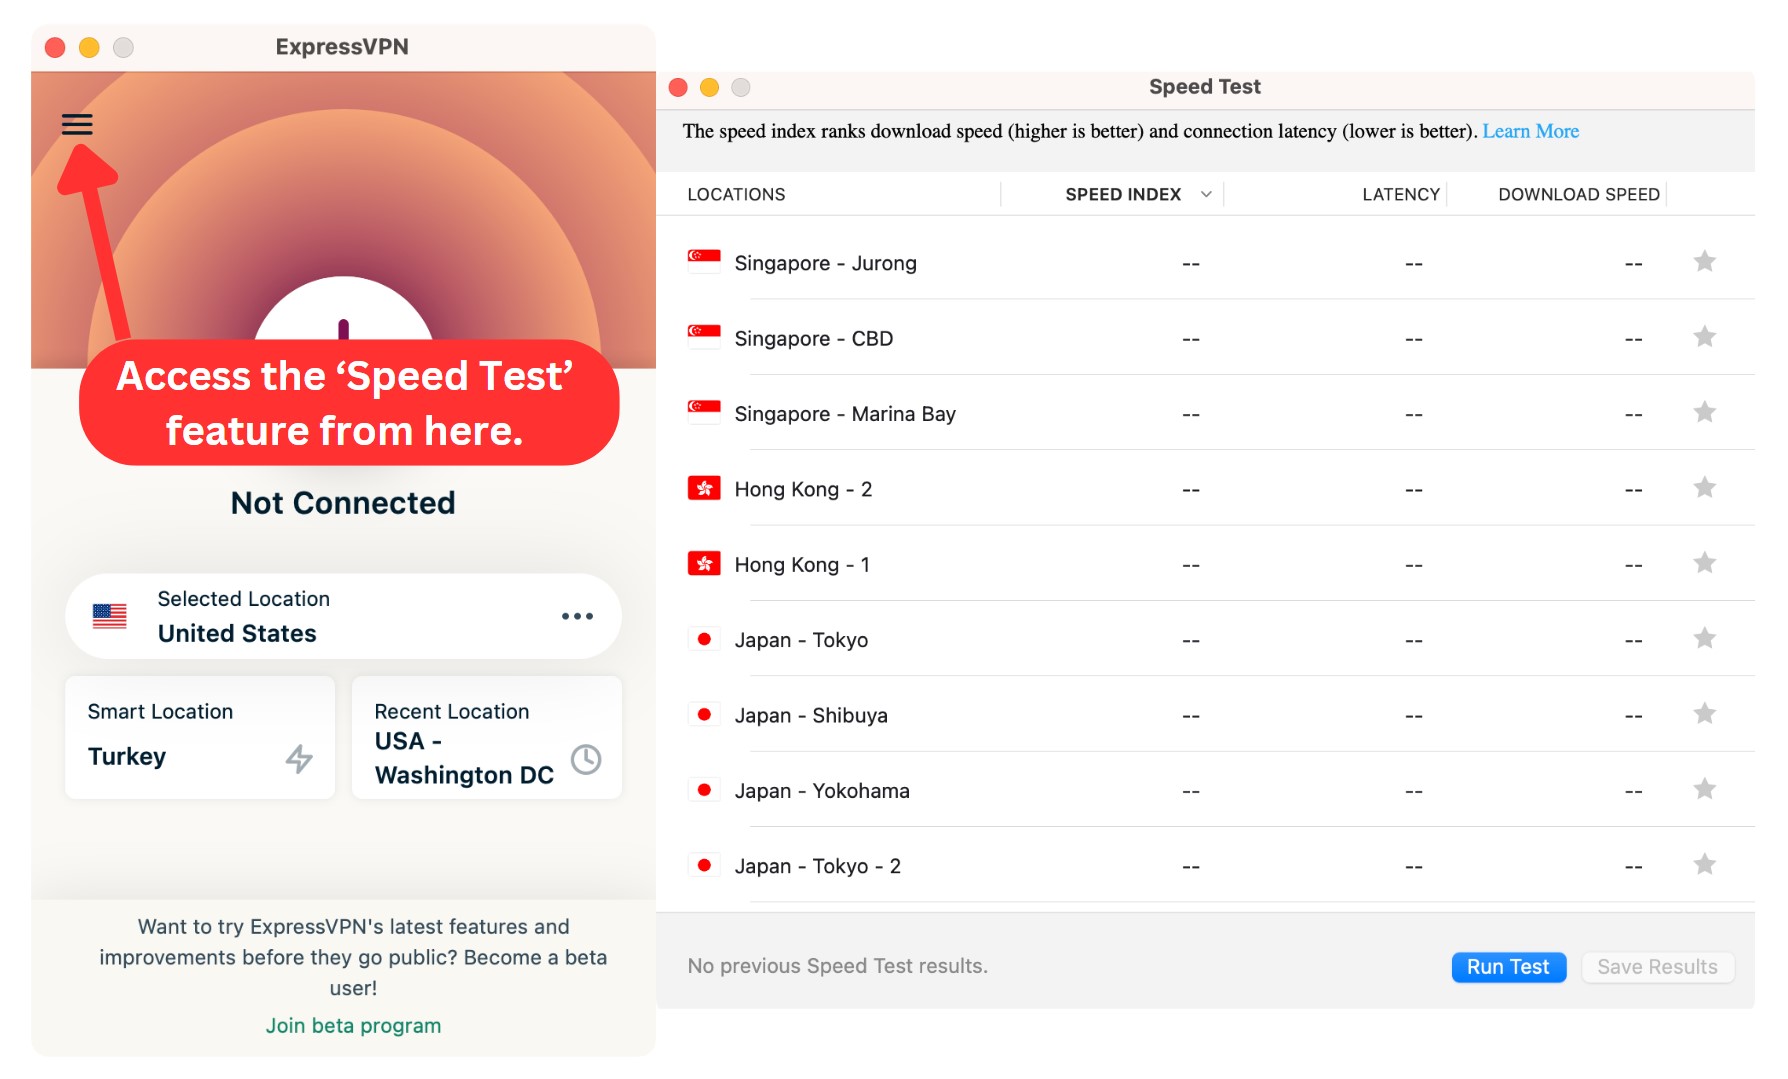
Task: Choose Recent Location USA - Washington DC
Action: point(487,737)
